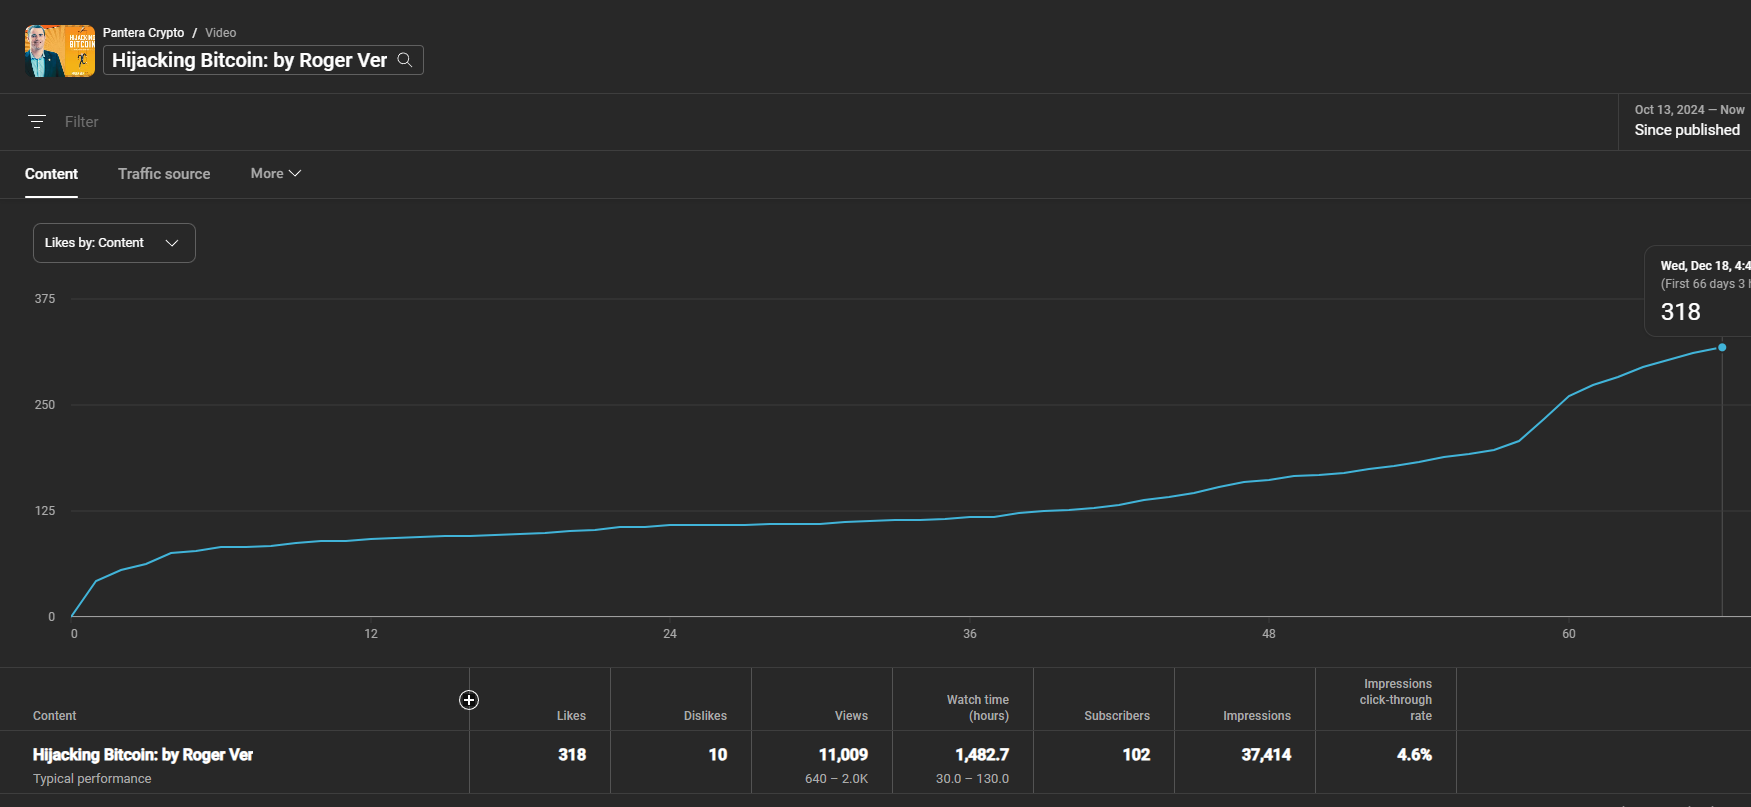Focus the Filter input field

(82, 122)
